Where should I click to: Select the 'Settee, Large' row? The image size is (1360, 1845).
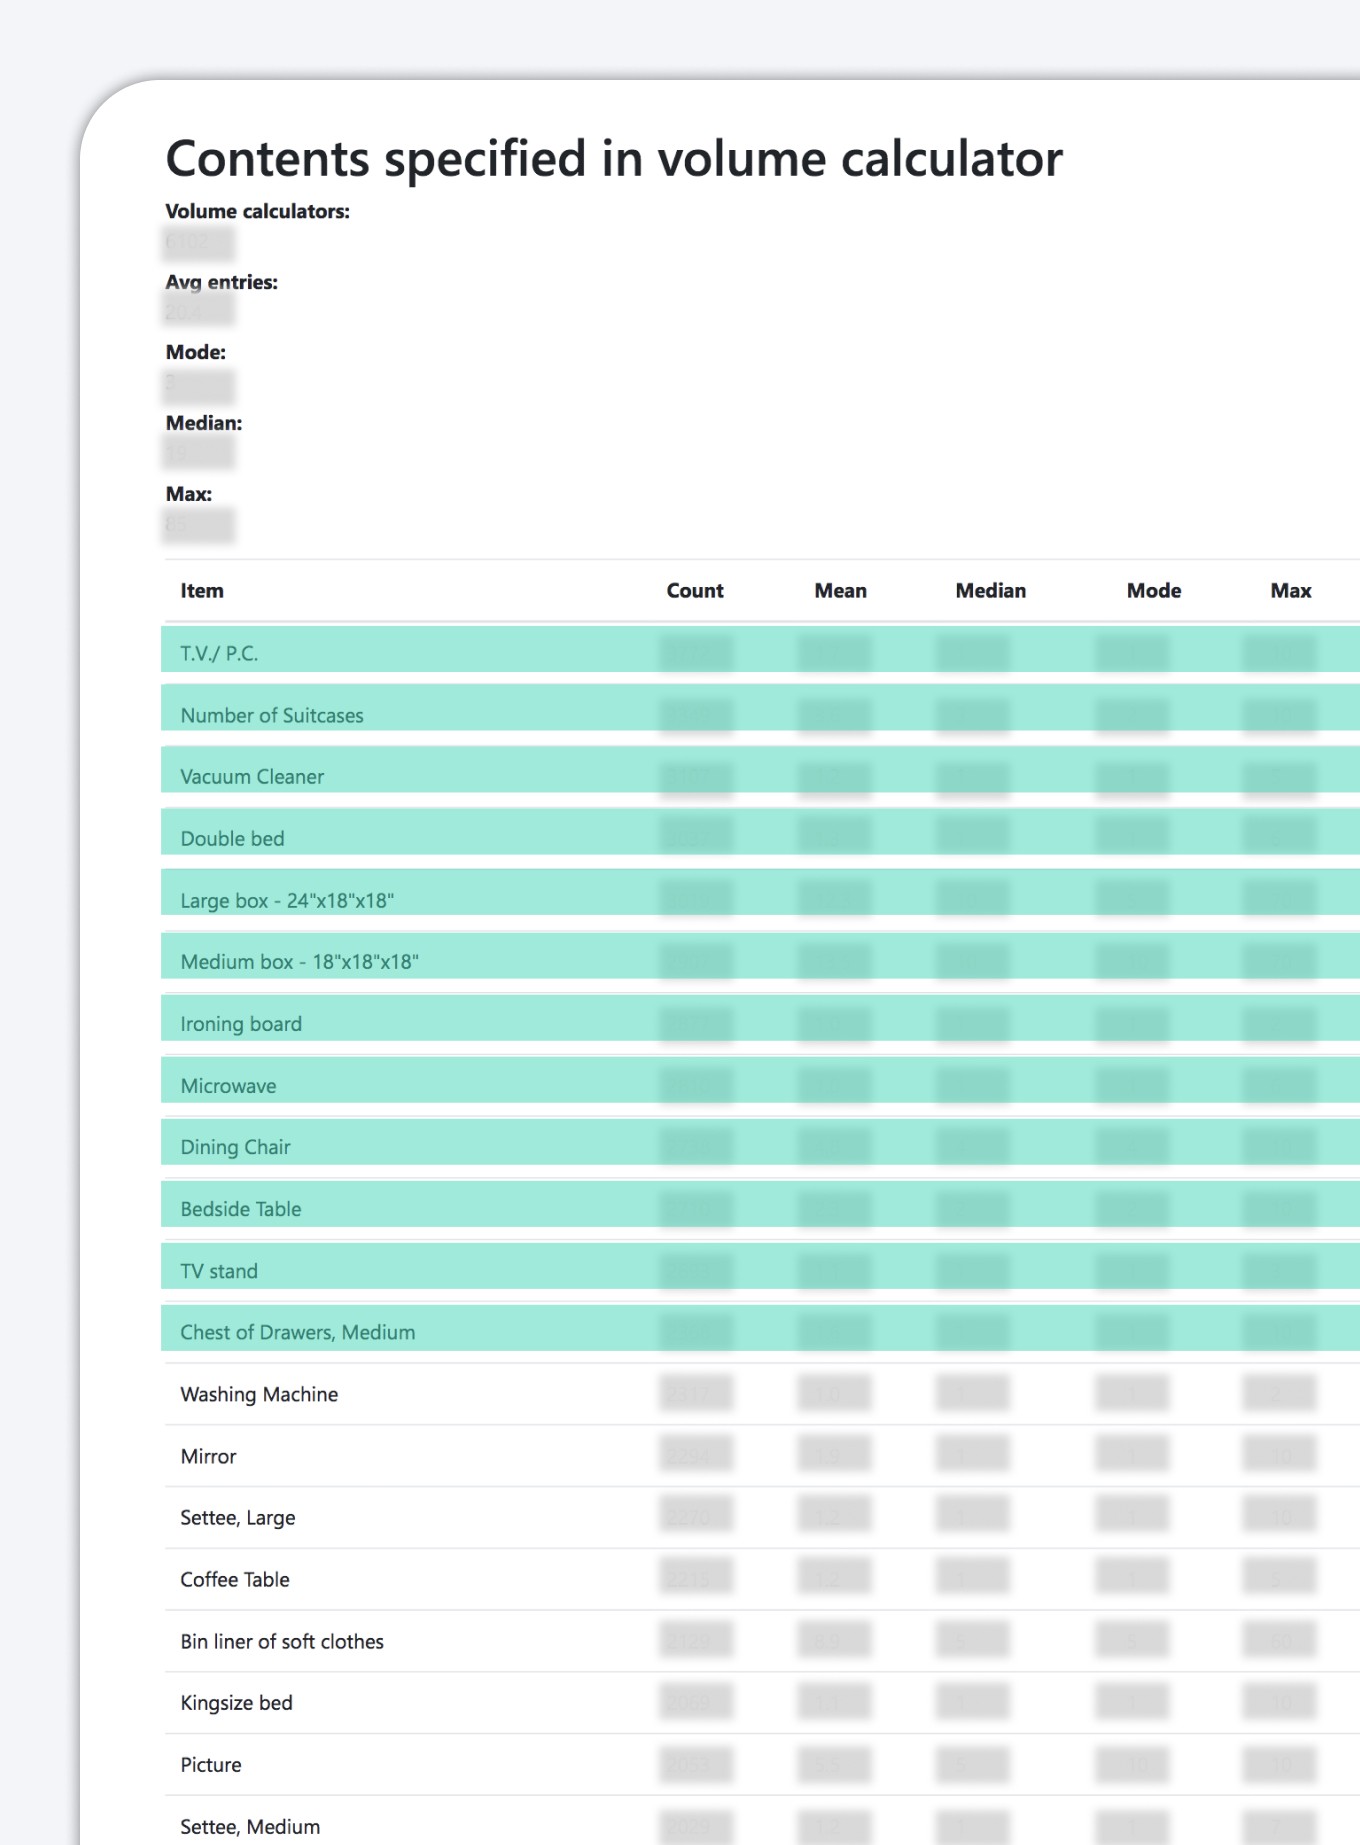[760, 1518]
